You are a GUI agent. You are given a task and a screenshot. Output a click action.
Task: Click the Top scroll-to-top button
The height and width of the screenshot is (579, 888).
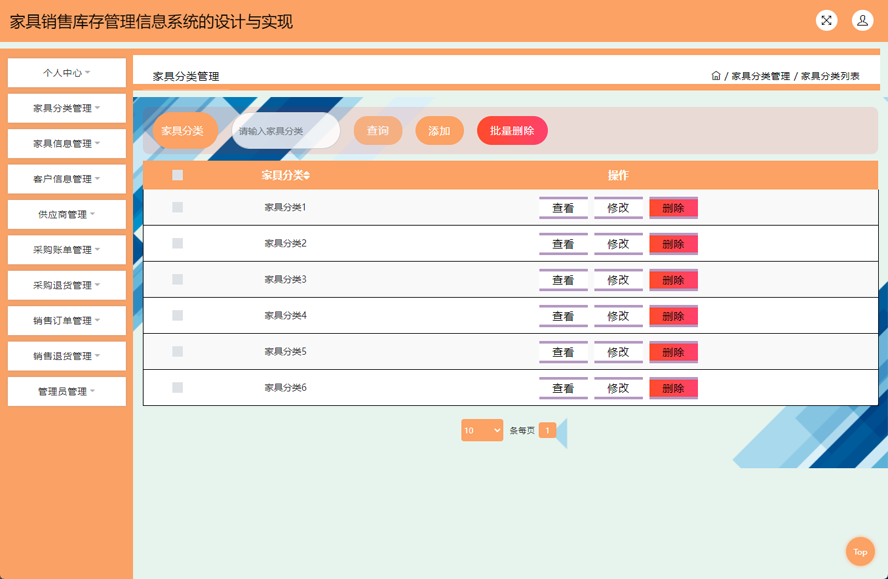pyautogui.click(x=860, y=551)
